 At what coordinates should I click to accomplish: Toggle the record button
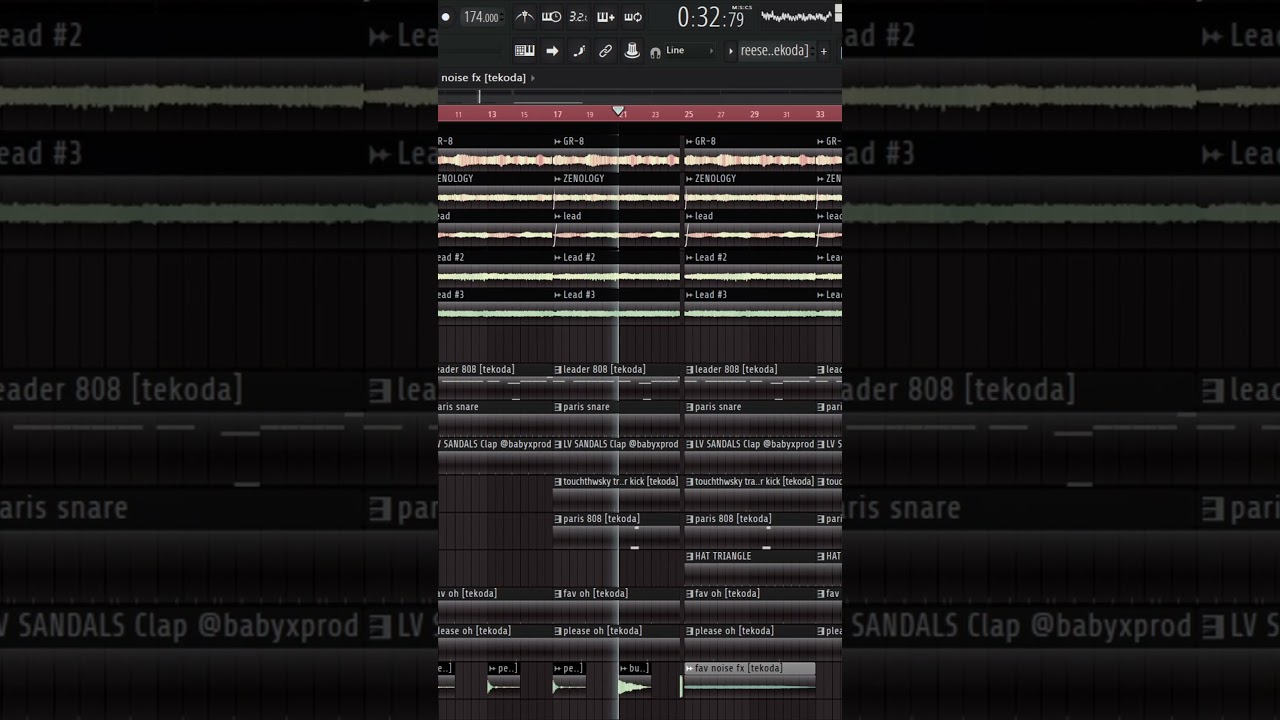pos(446,17)
